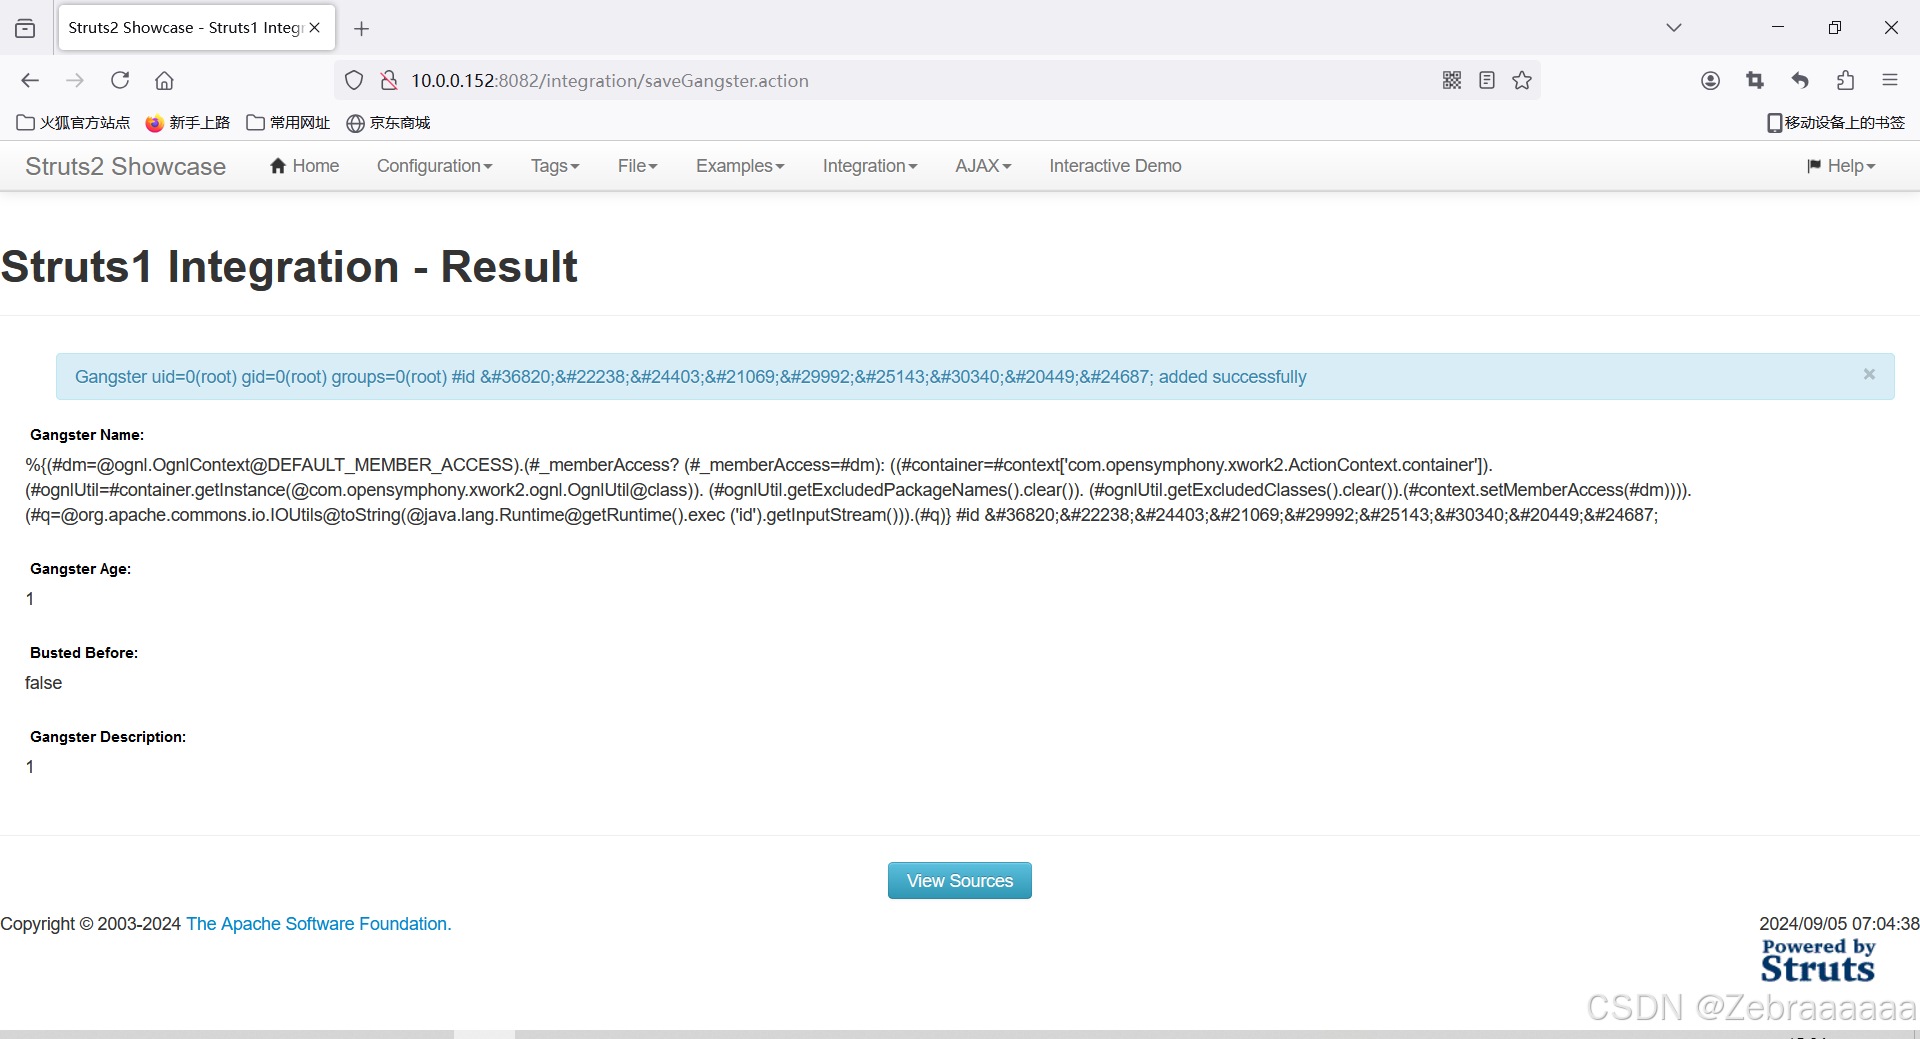Open the Interactive Demo nav item
The height and width of the screenshot is (1039, 1920).
click(1115, 166)
